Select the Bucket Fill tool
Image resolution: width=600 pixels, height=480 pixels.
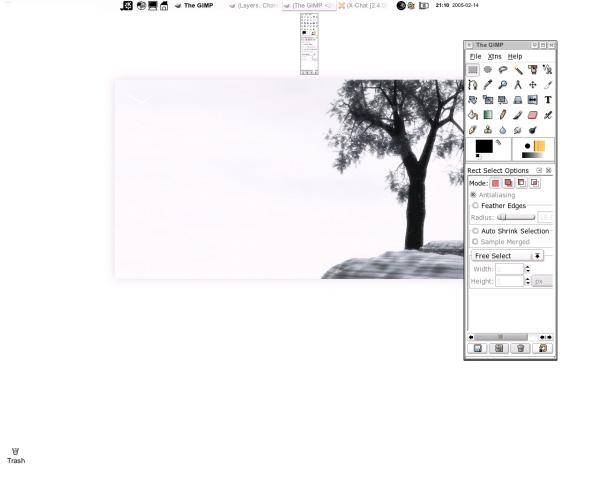pyautogui.click(x=473, y=115)
